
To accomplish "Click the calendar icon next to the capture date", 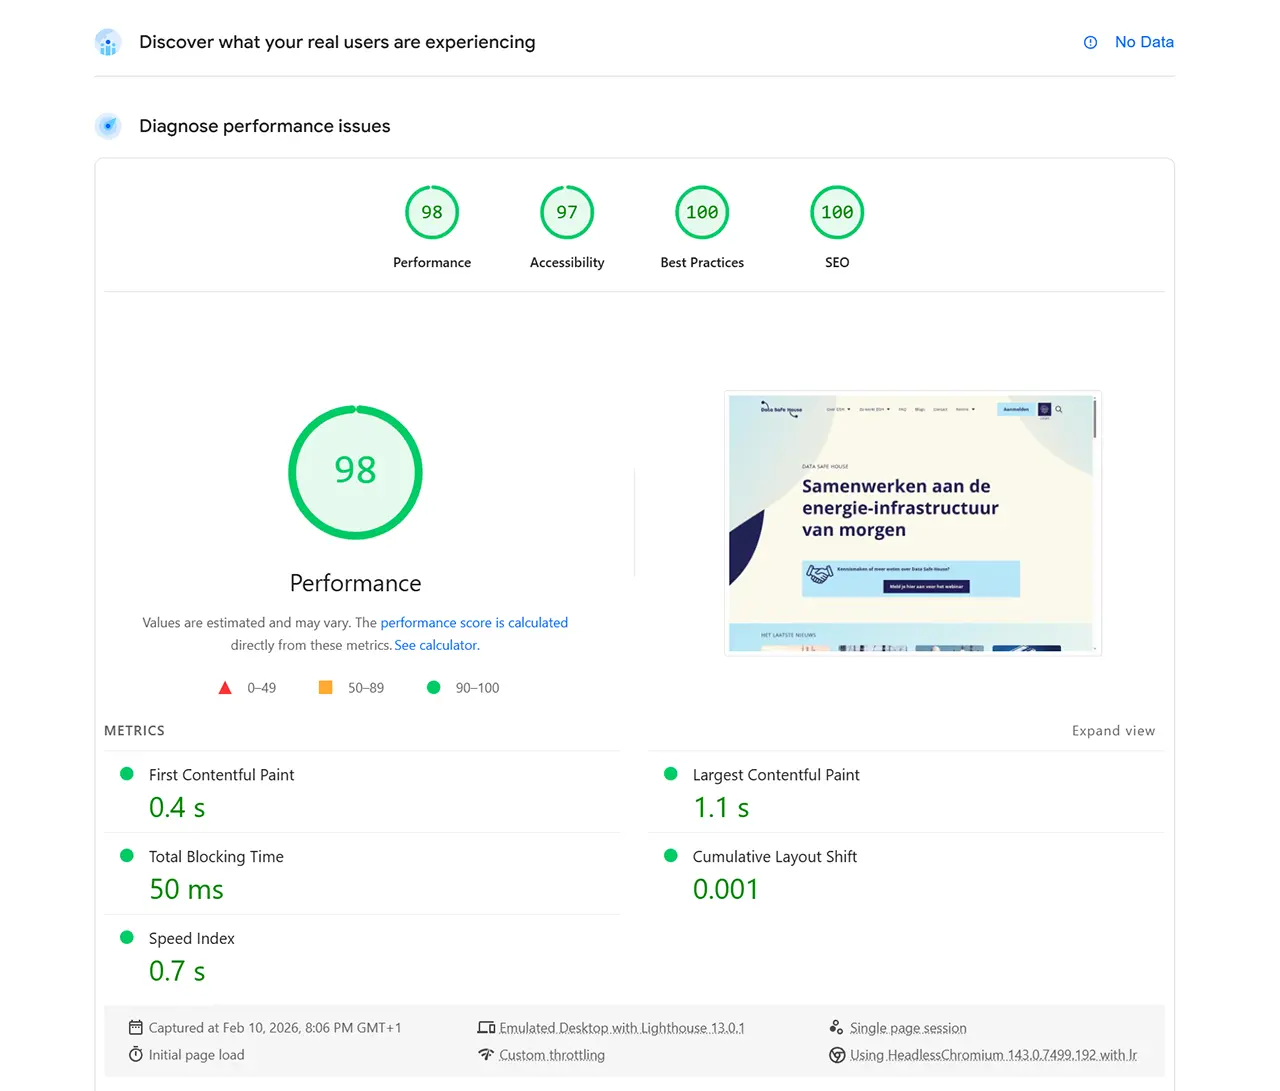I will point(134,1027).
